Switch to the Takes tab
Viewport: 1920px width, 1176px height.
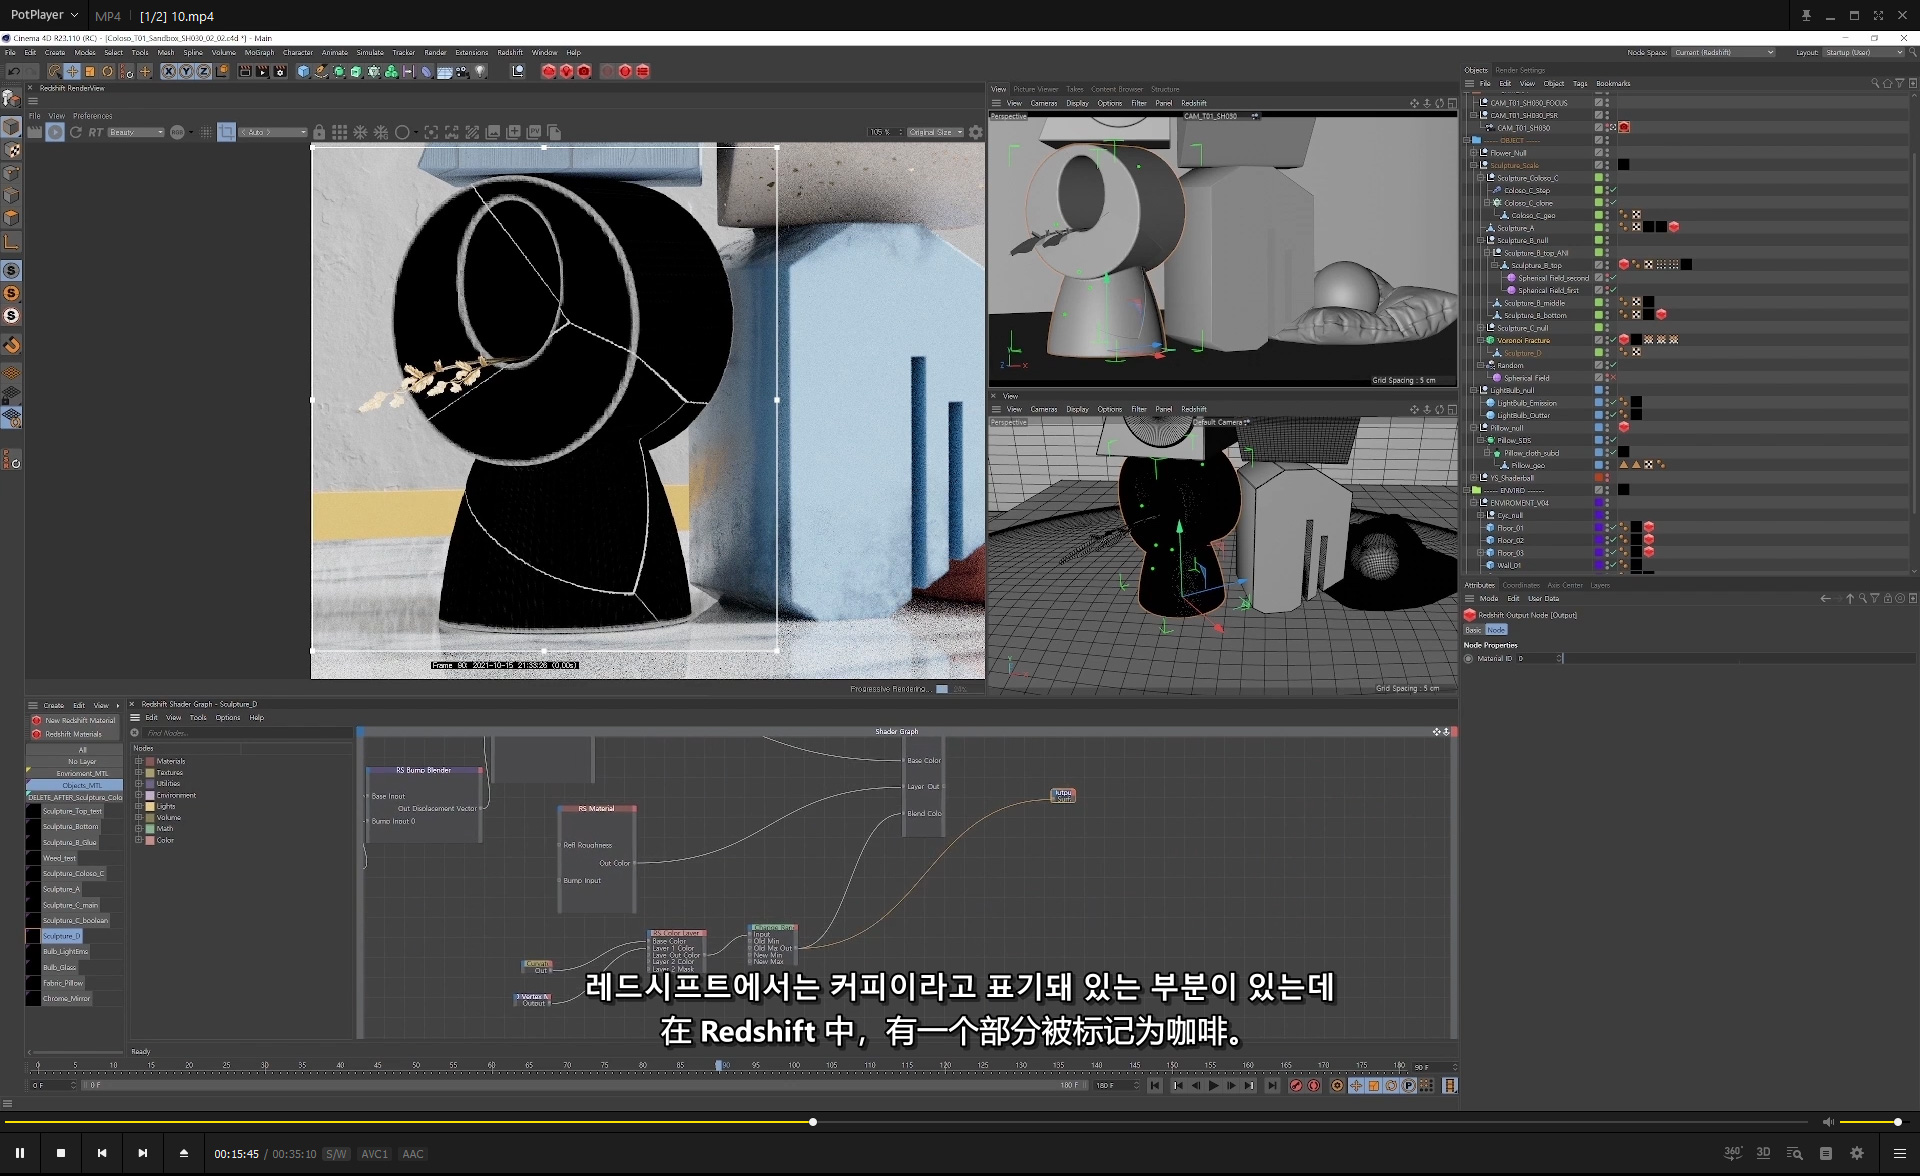click(1074, 89)
